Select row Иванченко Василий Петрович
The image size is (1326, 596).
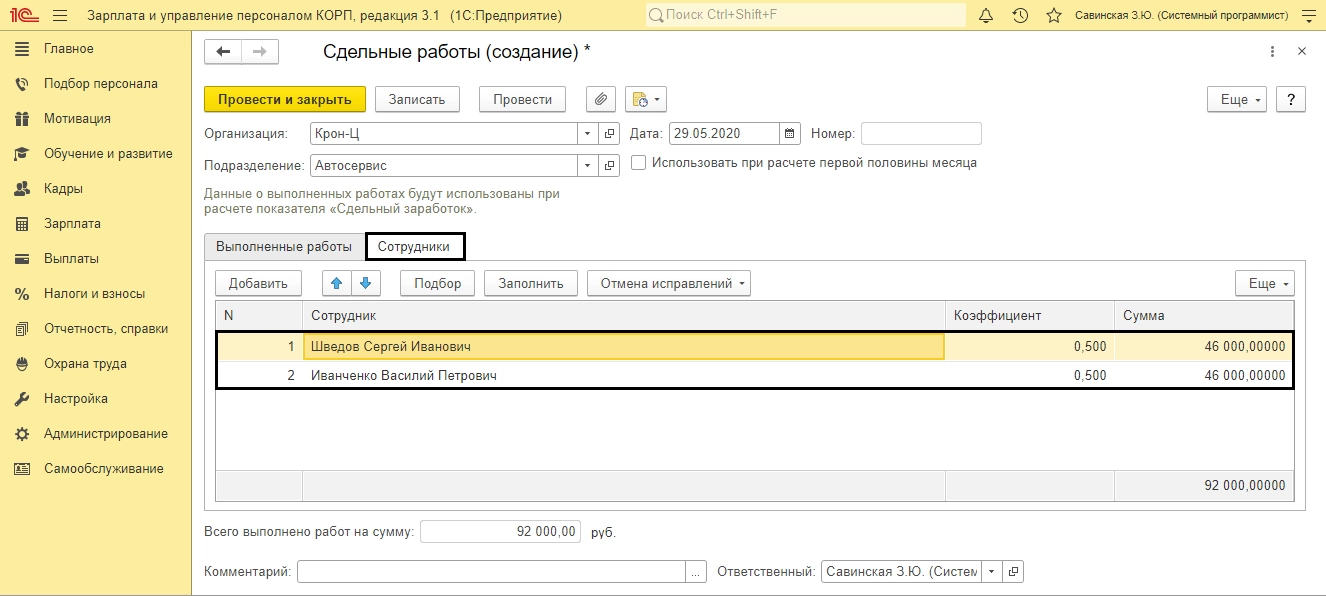click(754, 375)
